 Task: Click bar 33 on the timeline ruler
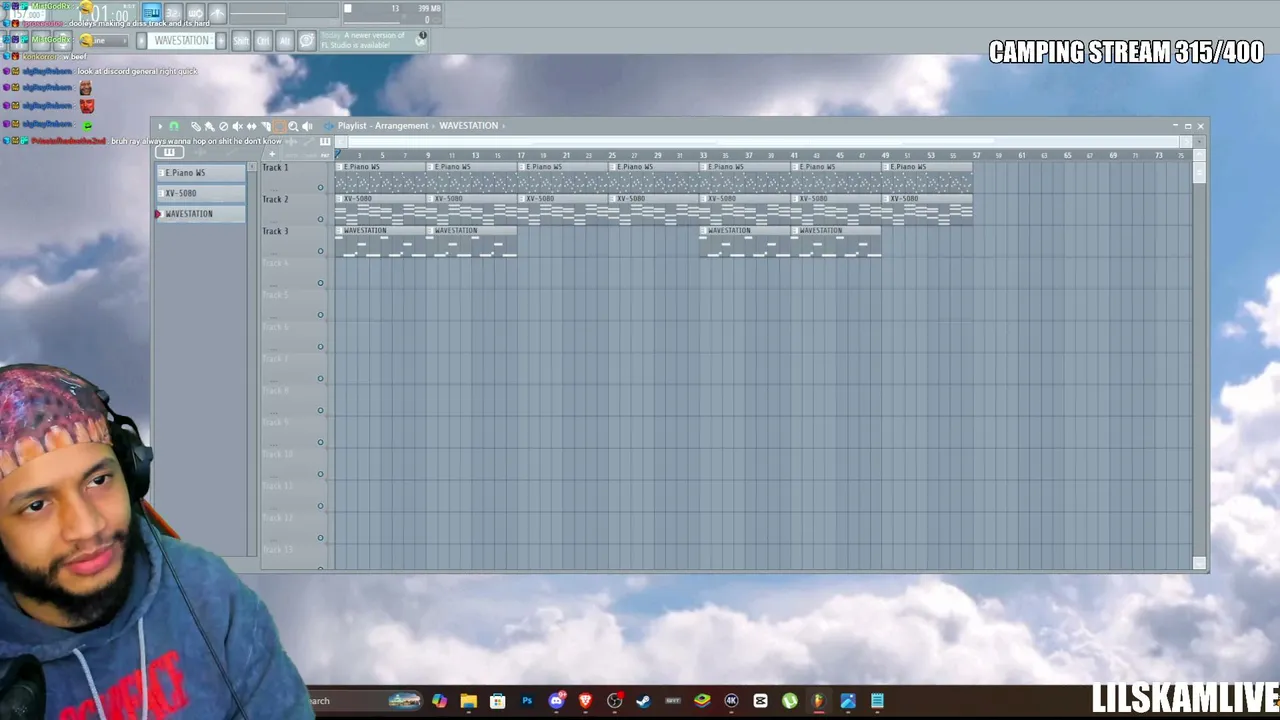(x=703, y=155)
